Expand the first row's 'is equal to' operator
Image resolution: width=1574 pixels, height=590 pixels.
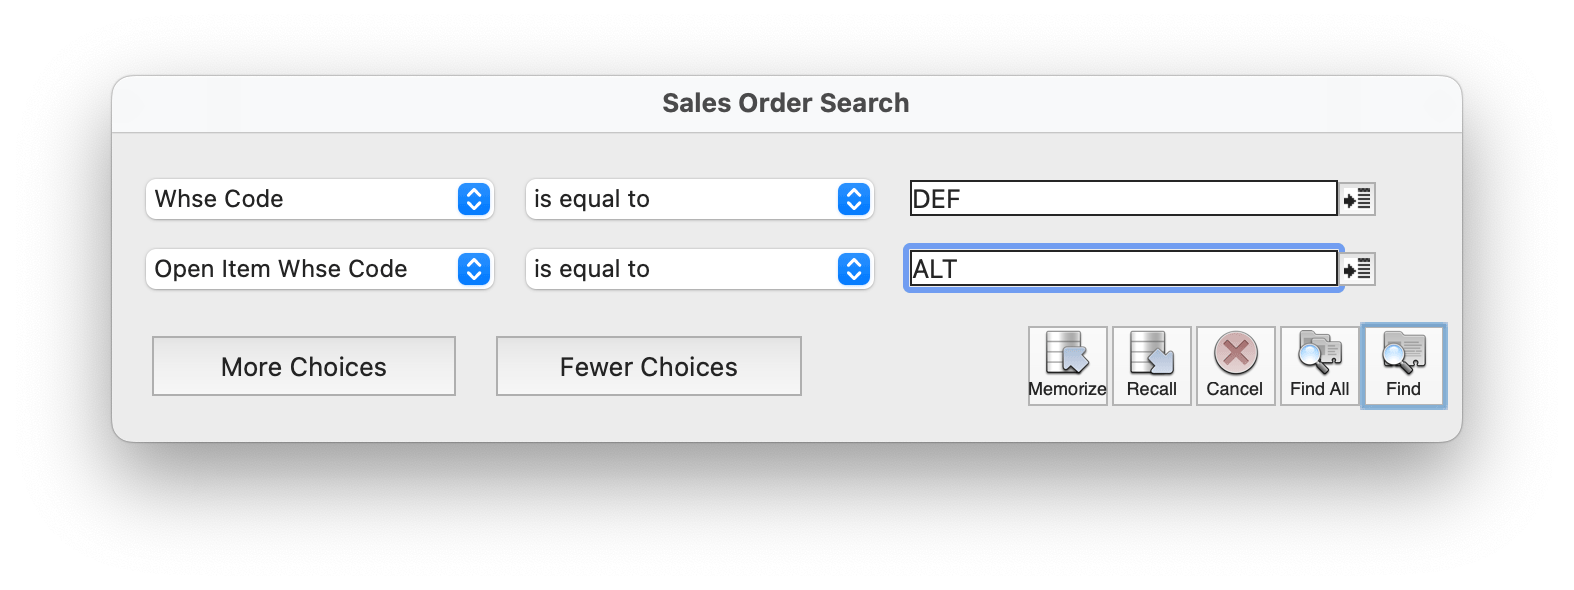pos(700,199)
